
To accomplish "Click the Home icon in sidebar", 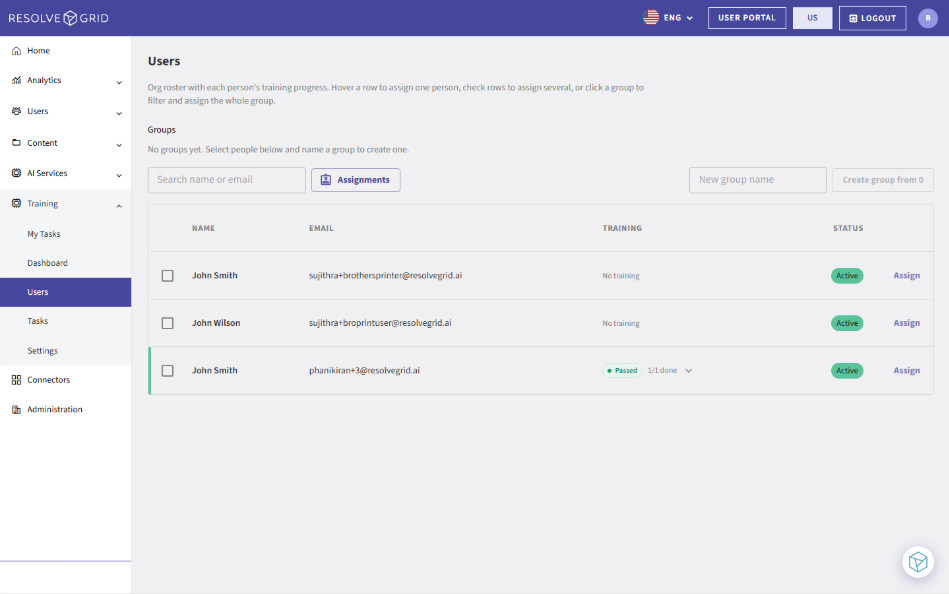I will (x=16, y=51).
